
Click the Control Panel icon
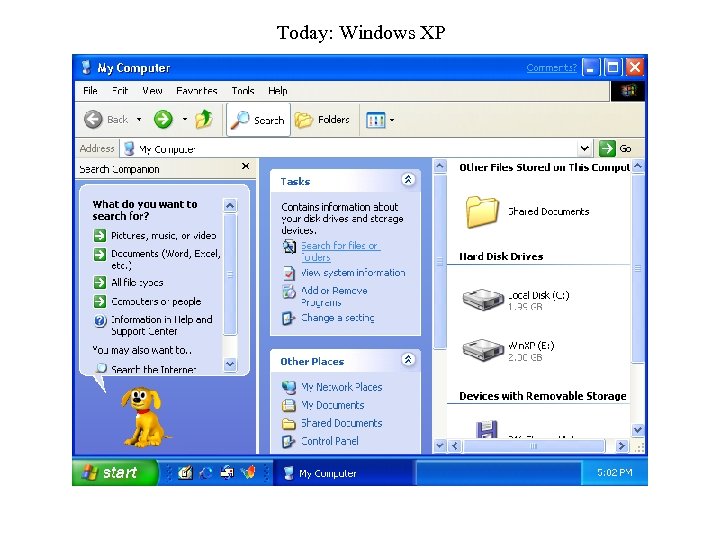(x=288, y=441)
